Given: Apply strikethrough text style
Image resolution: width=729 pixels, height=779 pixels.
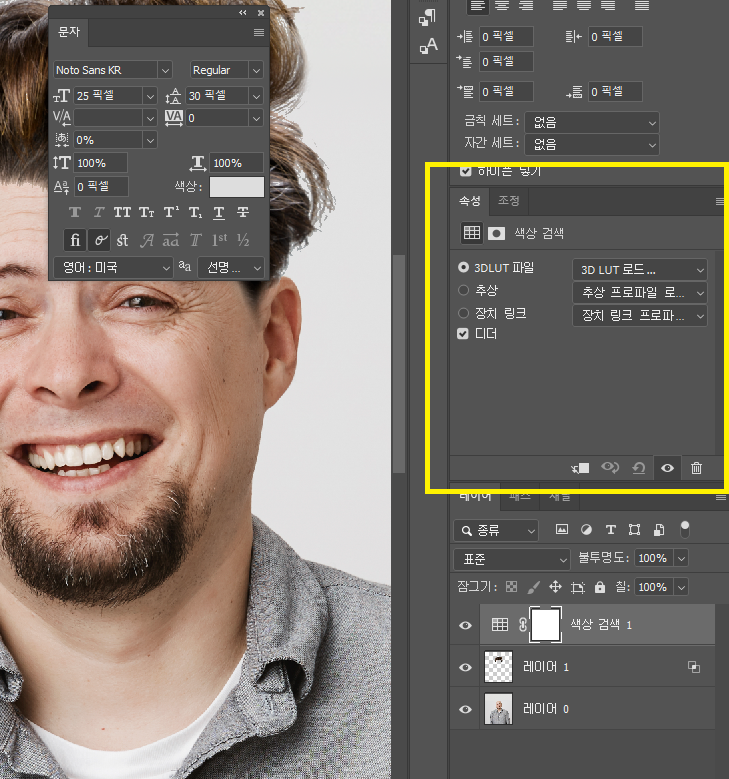Looking at the screenshot, I should tap(243, 213).
